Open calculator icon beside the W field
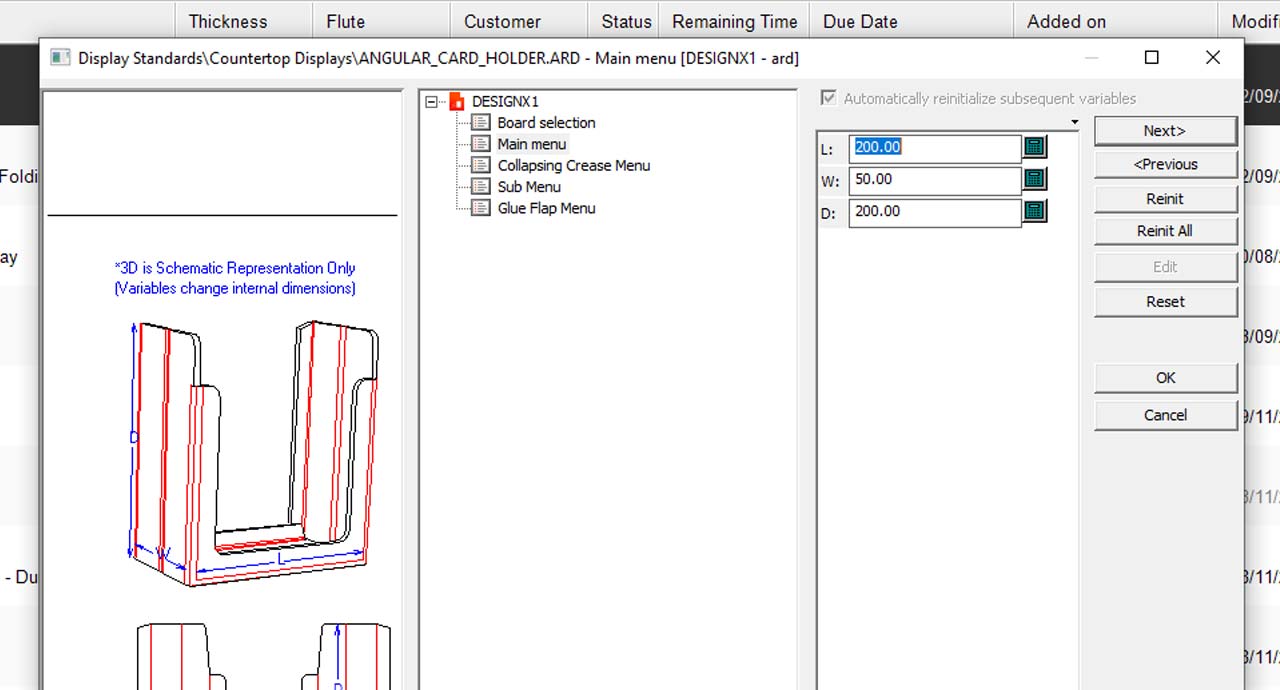Viewport: 1280px width, 690px height. click(x=1035, y=180)
